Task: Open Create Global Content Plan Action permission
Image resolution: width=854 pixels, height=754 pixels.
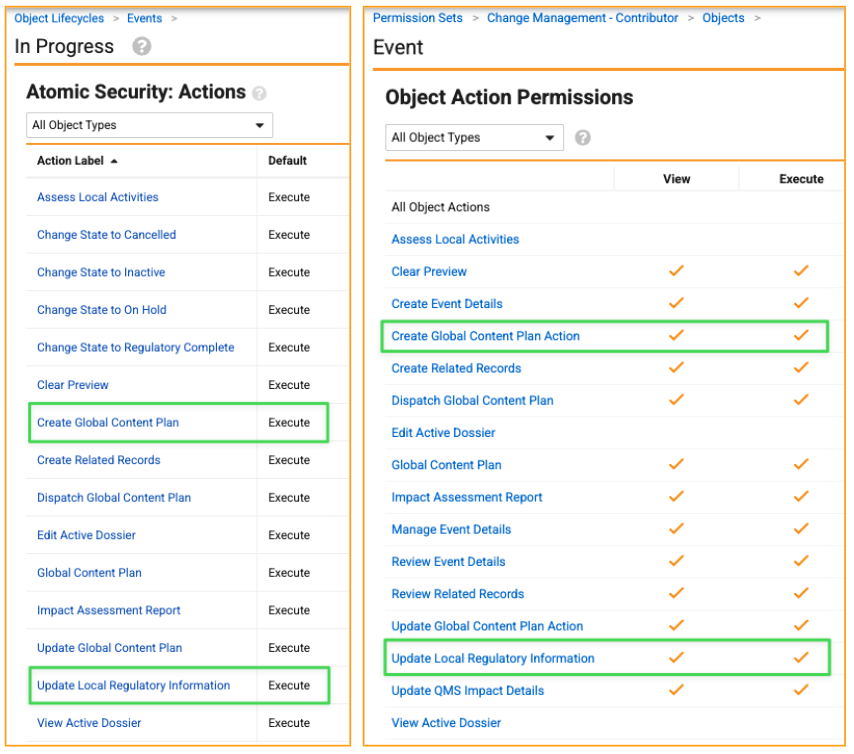Action: point(485,336)
